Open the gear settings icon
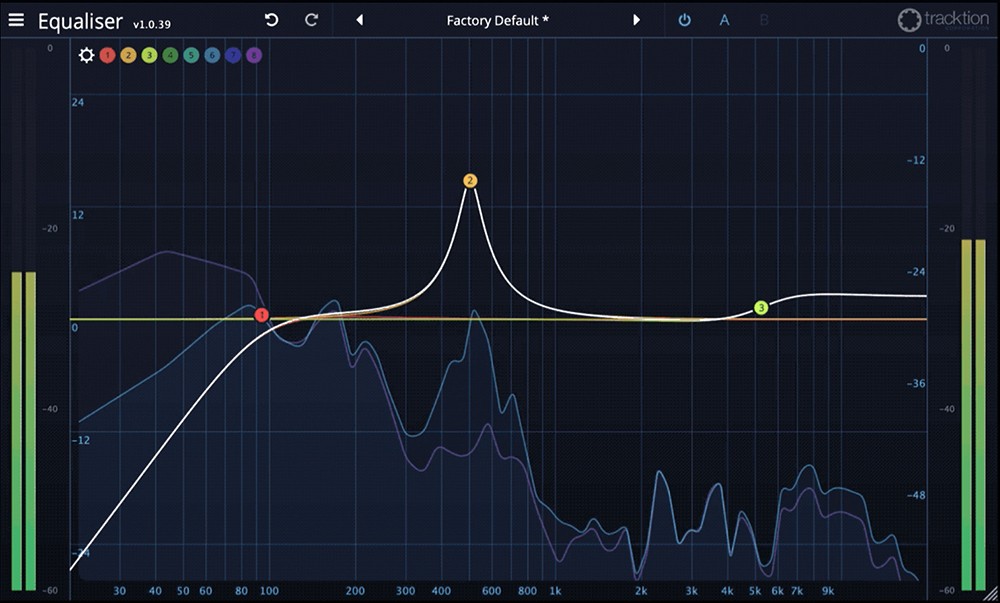This screenshot has width=1000, height=603. [87, 55]
